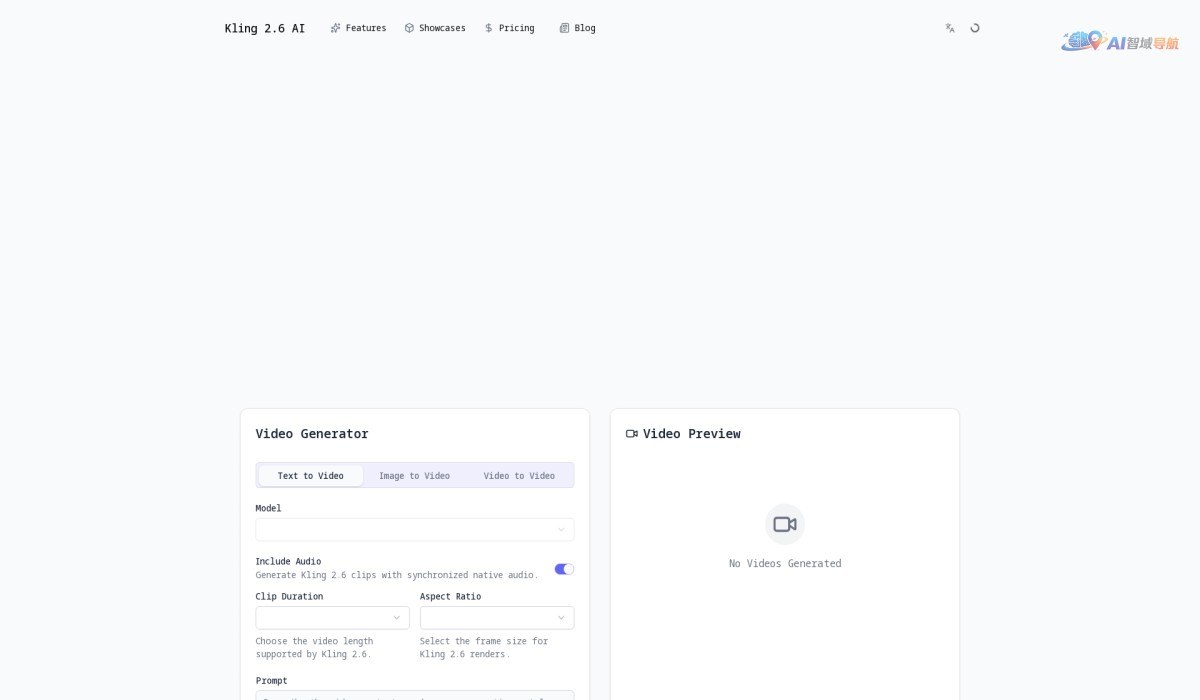Click the Showcases cube icon
The height and width of the screenshot is (700, 1200).
pos(409,28)
